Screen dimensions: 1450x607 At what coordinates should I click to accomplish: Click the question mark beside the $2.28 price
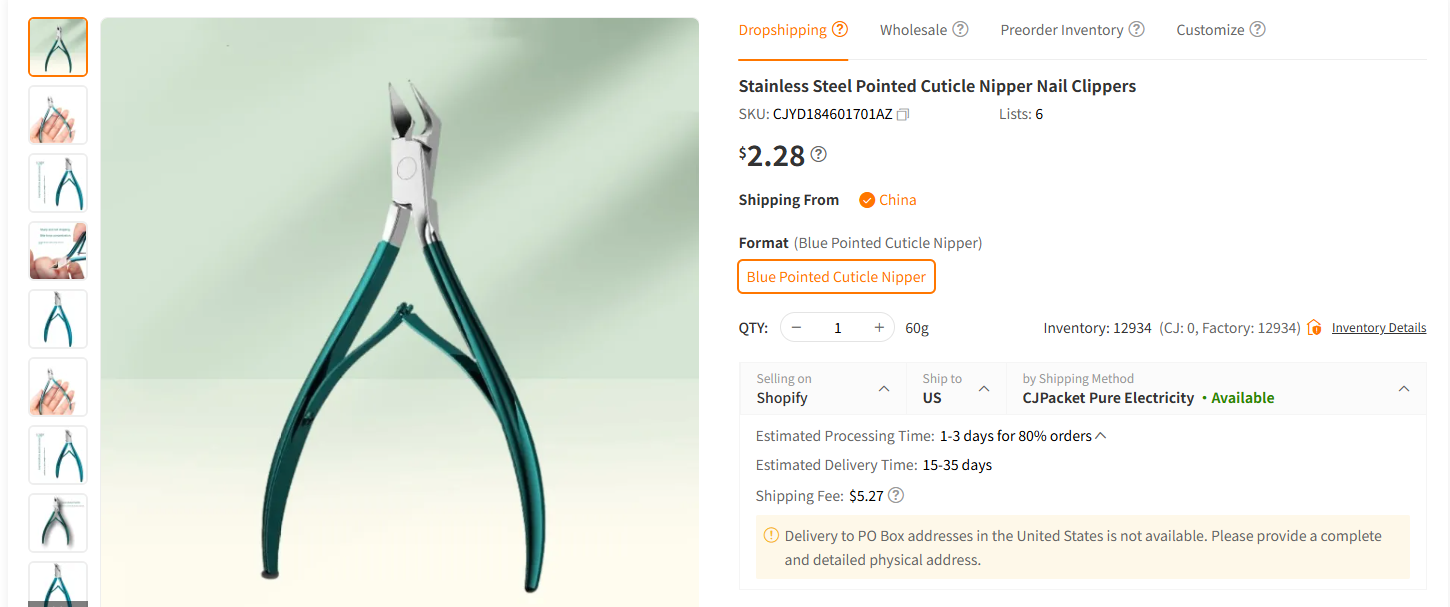[818, 152]
